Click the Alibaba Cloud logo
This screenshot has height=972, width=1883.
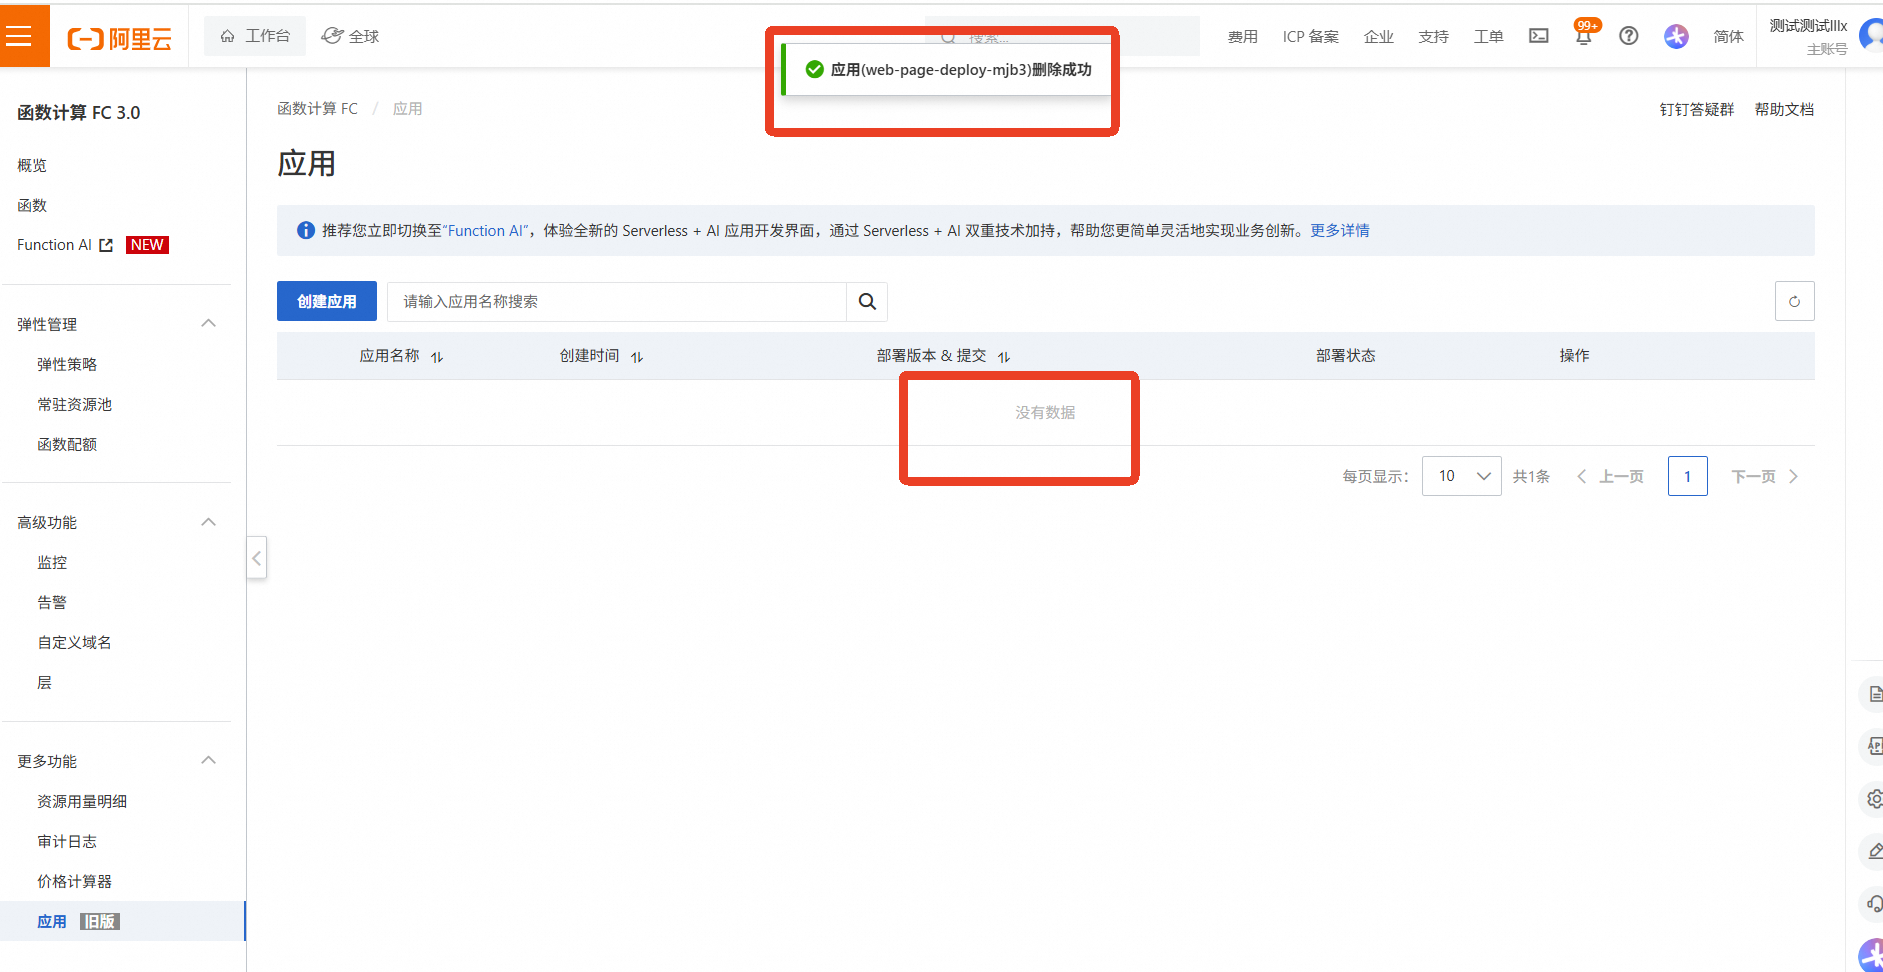pos(119,38)
